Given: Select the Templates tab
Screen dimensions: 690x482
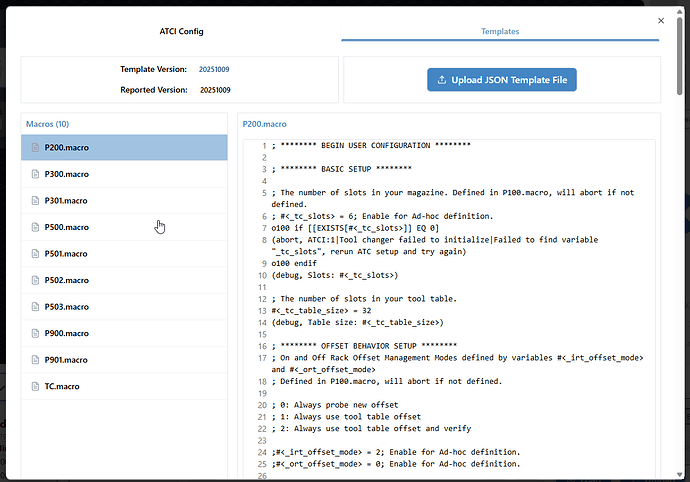Looking at the screenshot, I should point(499,32).
